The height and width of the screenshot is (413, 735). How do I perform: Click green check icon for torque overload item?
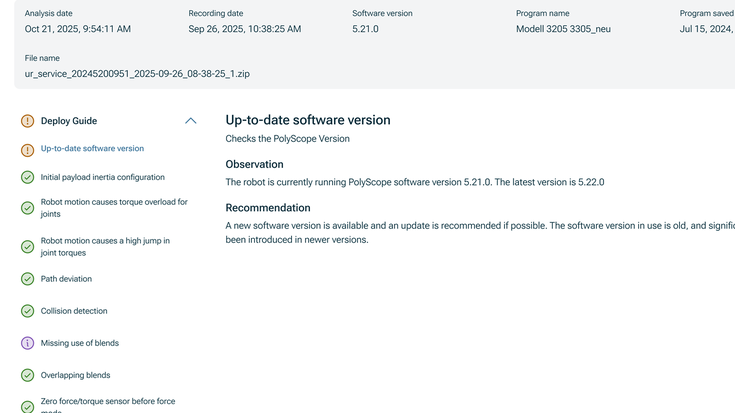tap(27, 208)
